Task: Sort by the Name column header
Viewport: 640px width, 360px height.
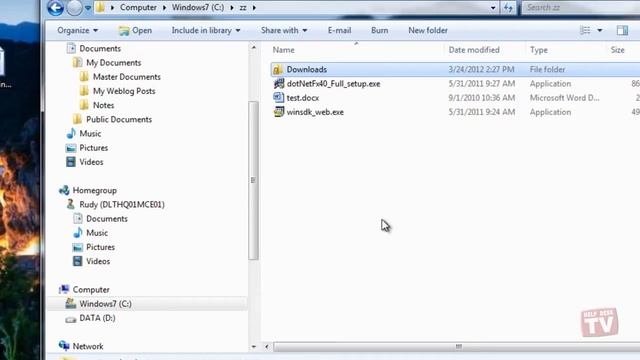Action: pyautogui.click(x=284, y=50)
